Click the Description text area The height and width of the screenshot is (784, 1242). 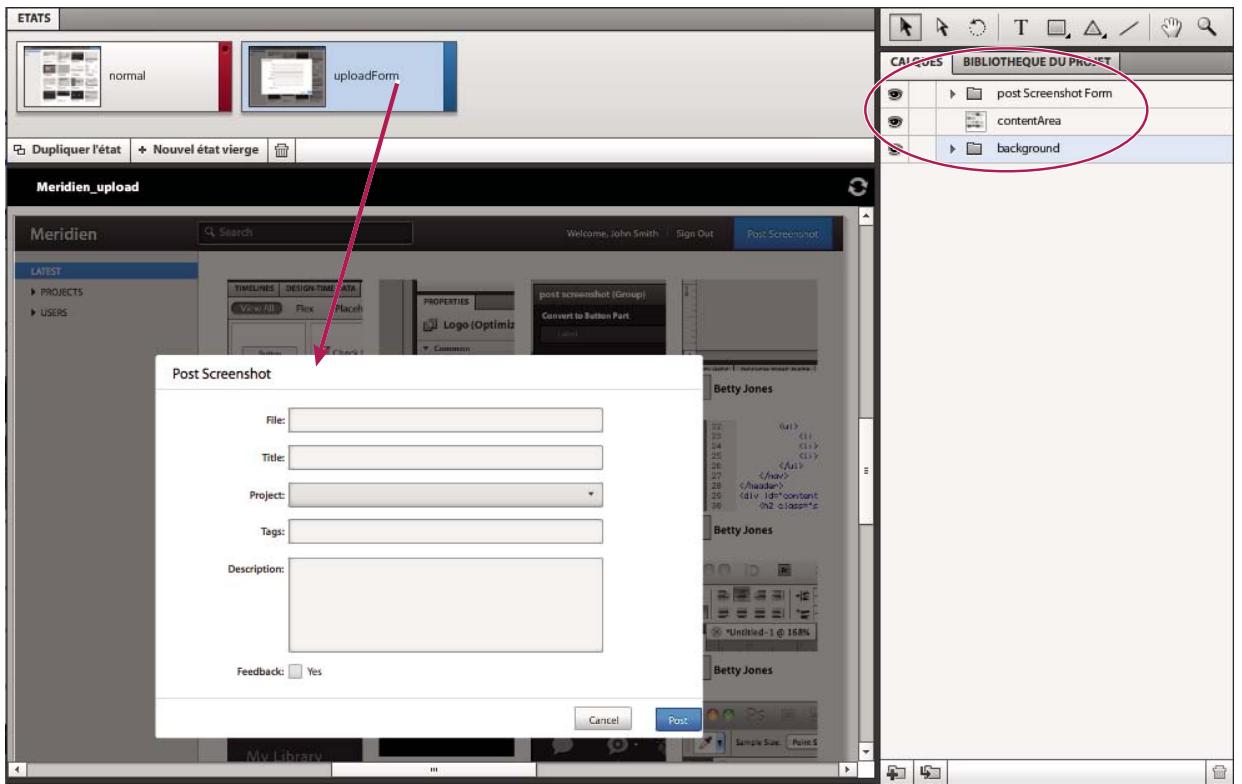coord(446,605)
